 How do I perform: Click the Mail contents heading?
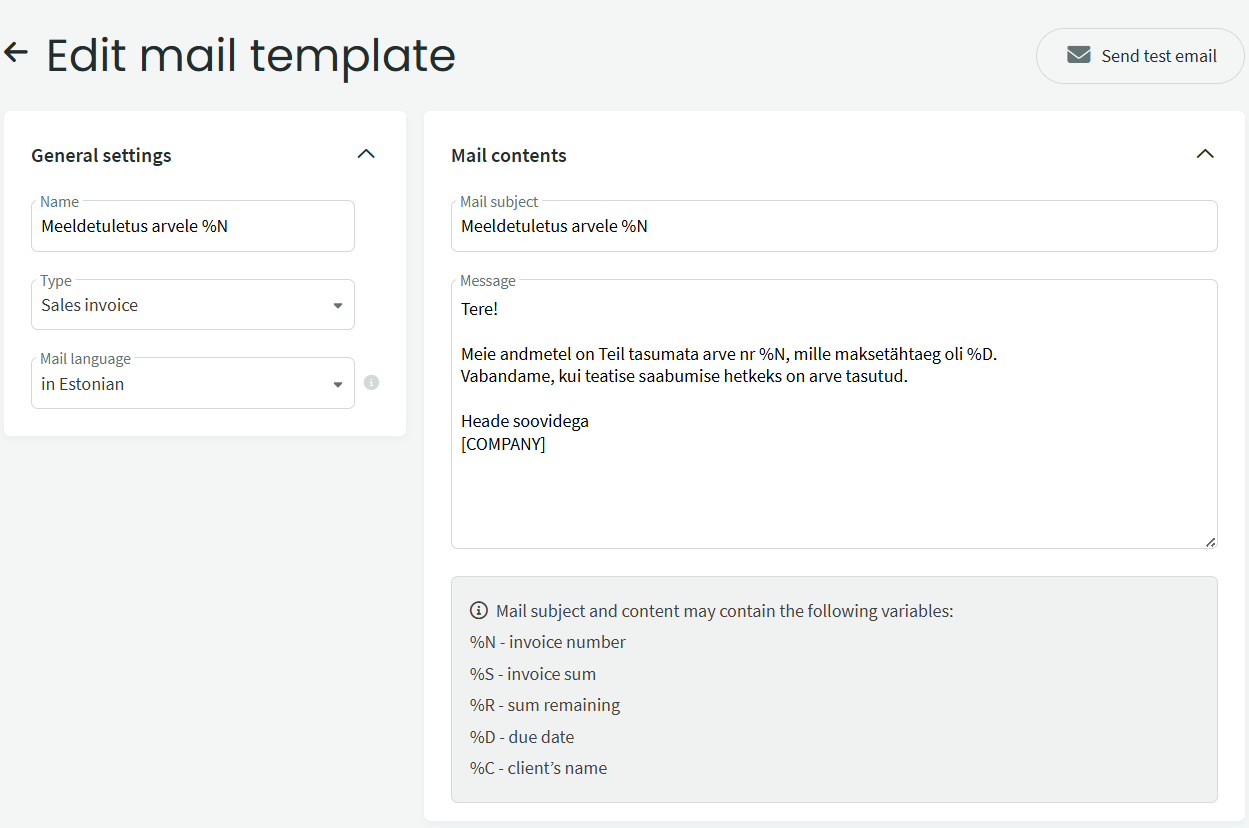pos(509,155)
